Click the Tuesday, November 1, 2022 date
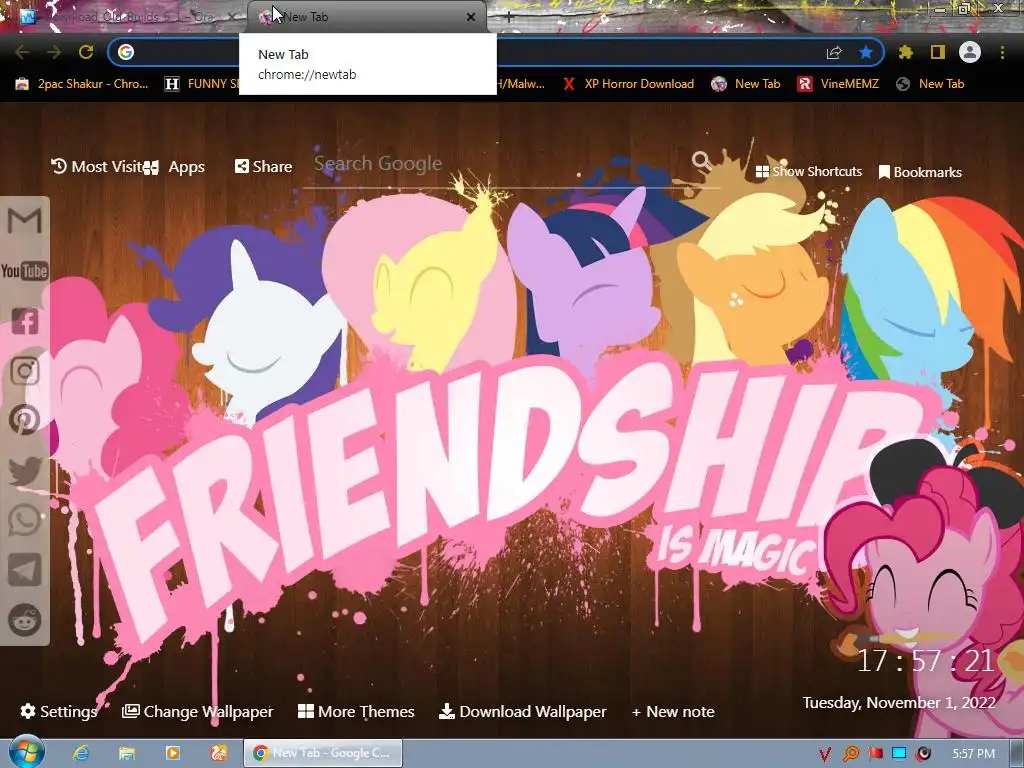The width and height of the screenshot is (1024, 768). (899, 703)
